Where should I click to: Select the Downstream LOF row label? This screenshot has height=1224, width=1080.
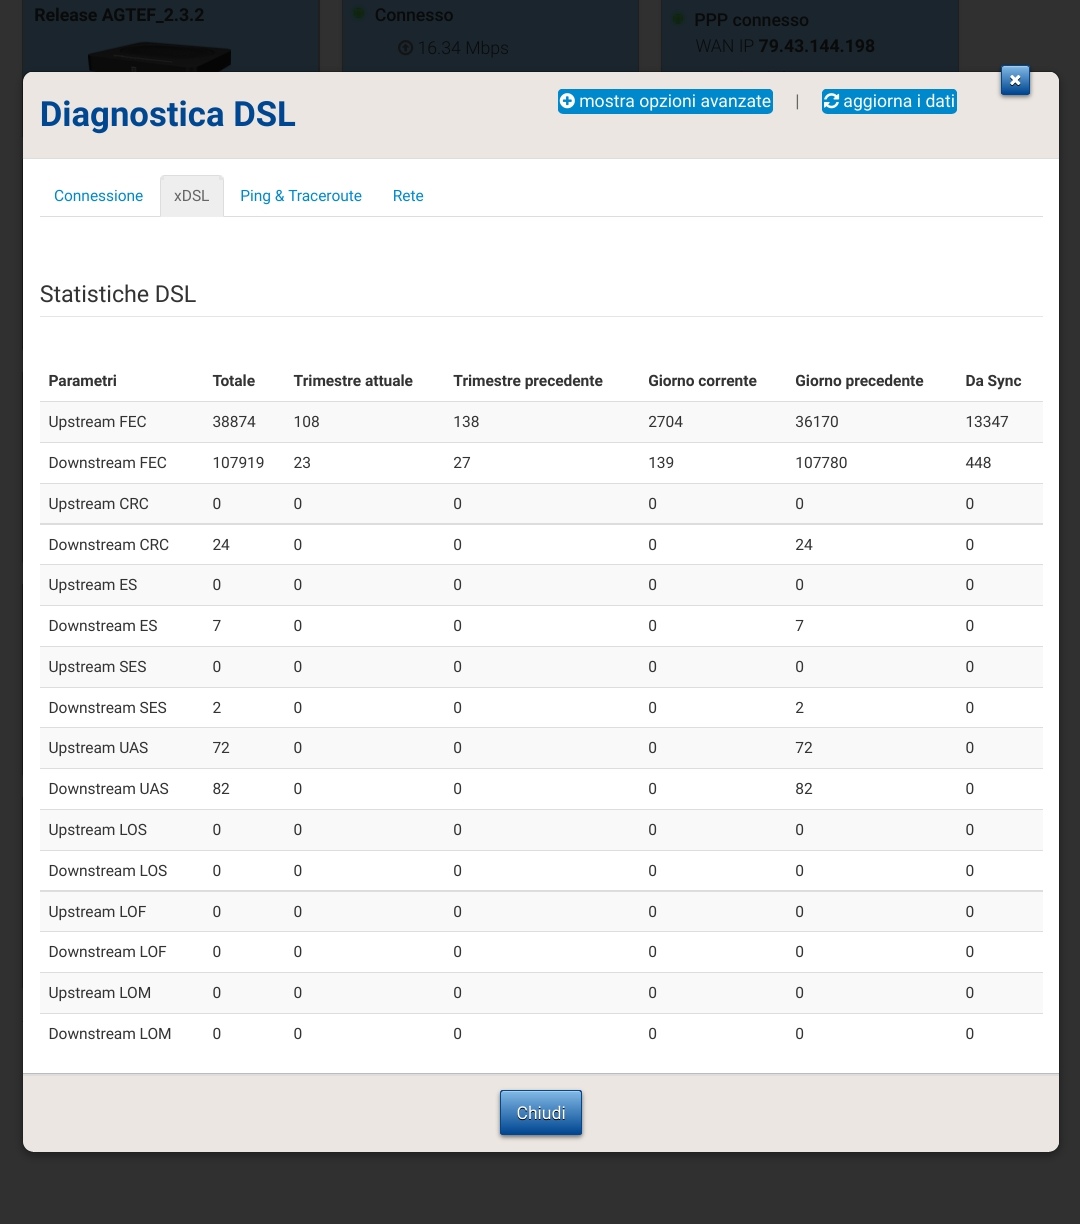tap(108, 952)
